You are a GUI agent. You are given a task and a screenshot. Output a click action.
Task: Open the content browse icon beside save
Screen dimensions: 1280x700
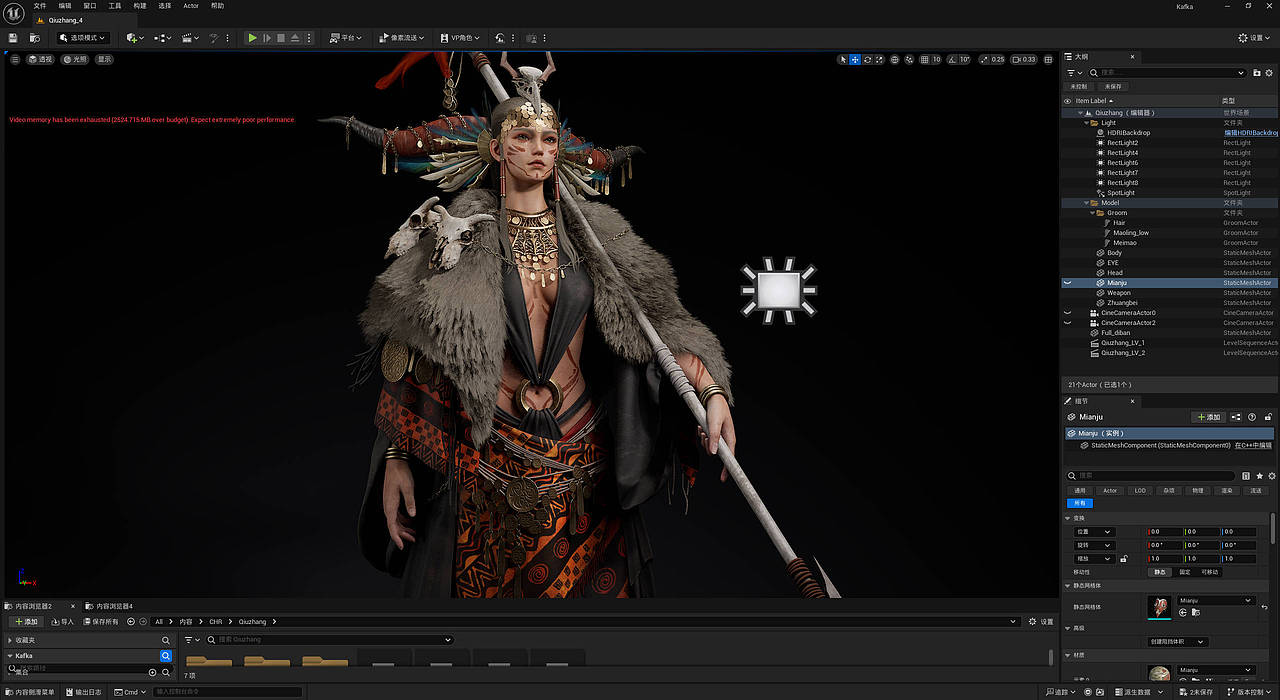coord(35,38)
